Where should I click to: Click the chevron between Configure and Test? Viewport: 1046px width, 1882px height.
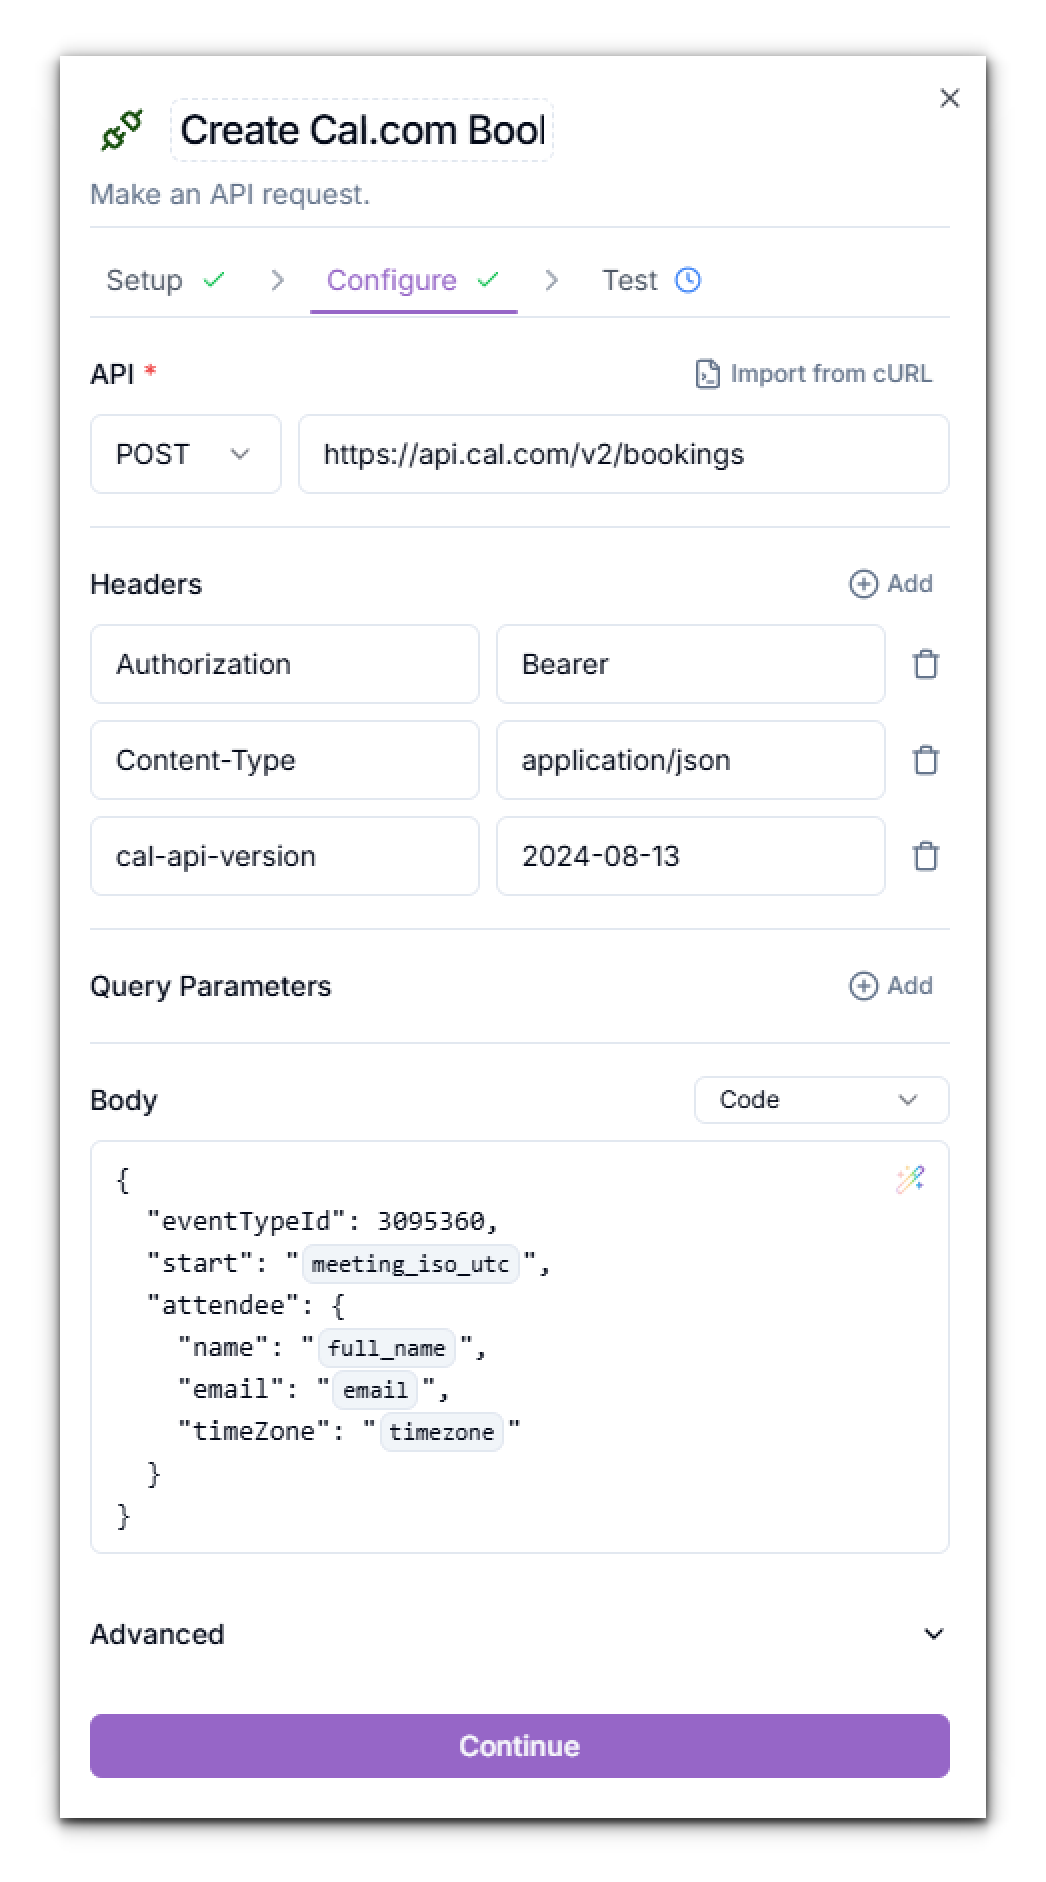(551, 280)
